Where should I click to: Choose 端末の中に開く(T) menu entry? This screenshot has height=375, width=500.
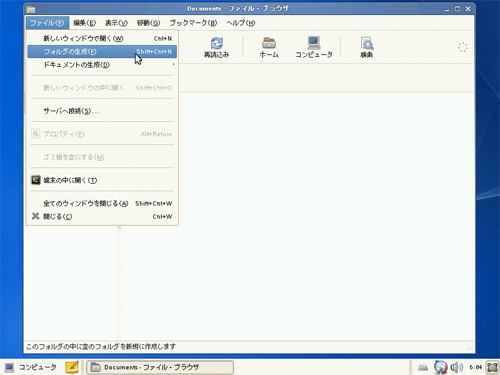tap(102, 180)
